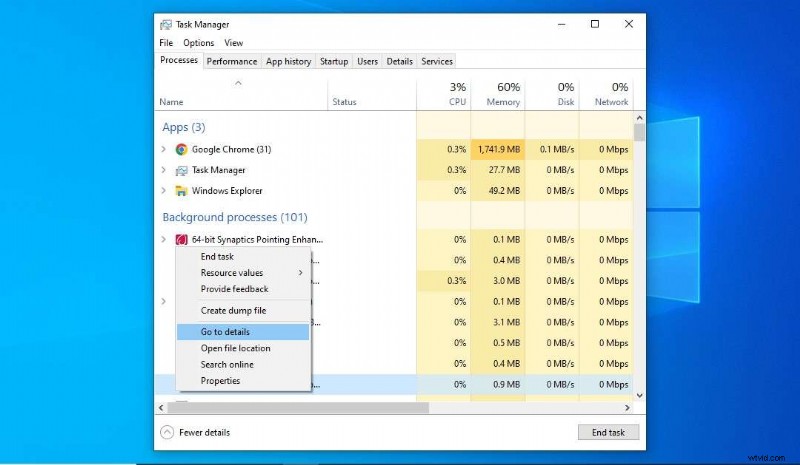Image resolution: width=800 pixels, height=465 pixels.
Task: Expand the Google Chrome process group
Action: 164,149
